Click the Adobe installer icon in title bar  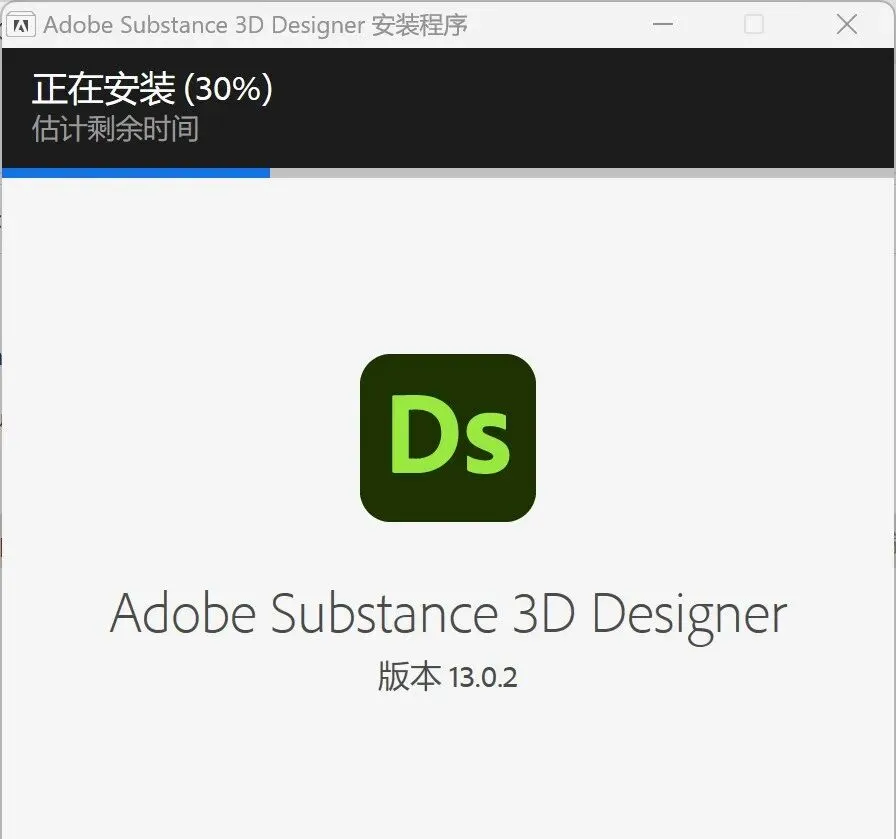[x=21, y=25]
